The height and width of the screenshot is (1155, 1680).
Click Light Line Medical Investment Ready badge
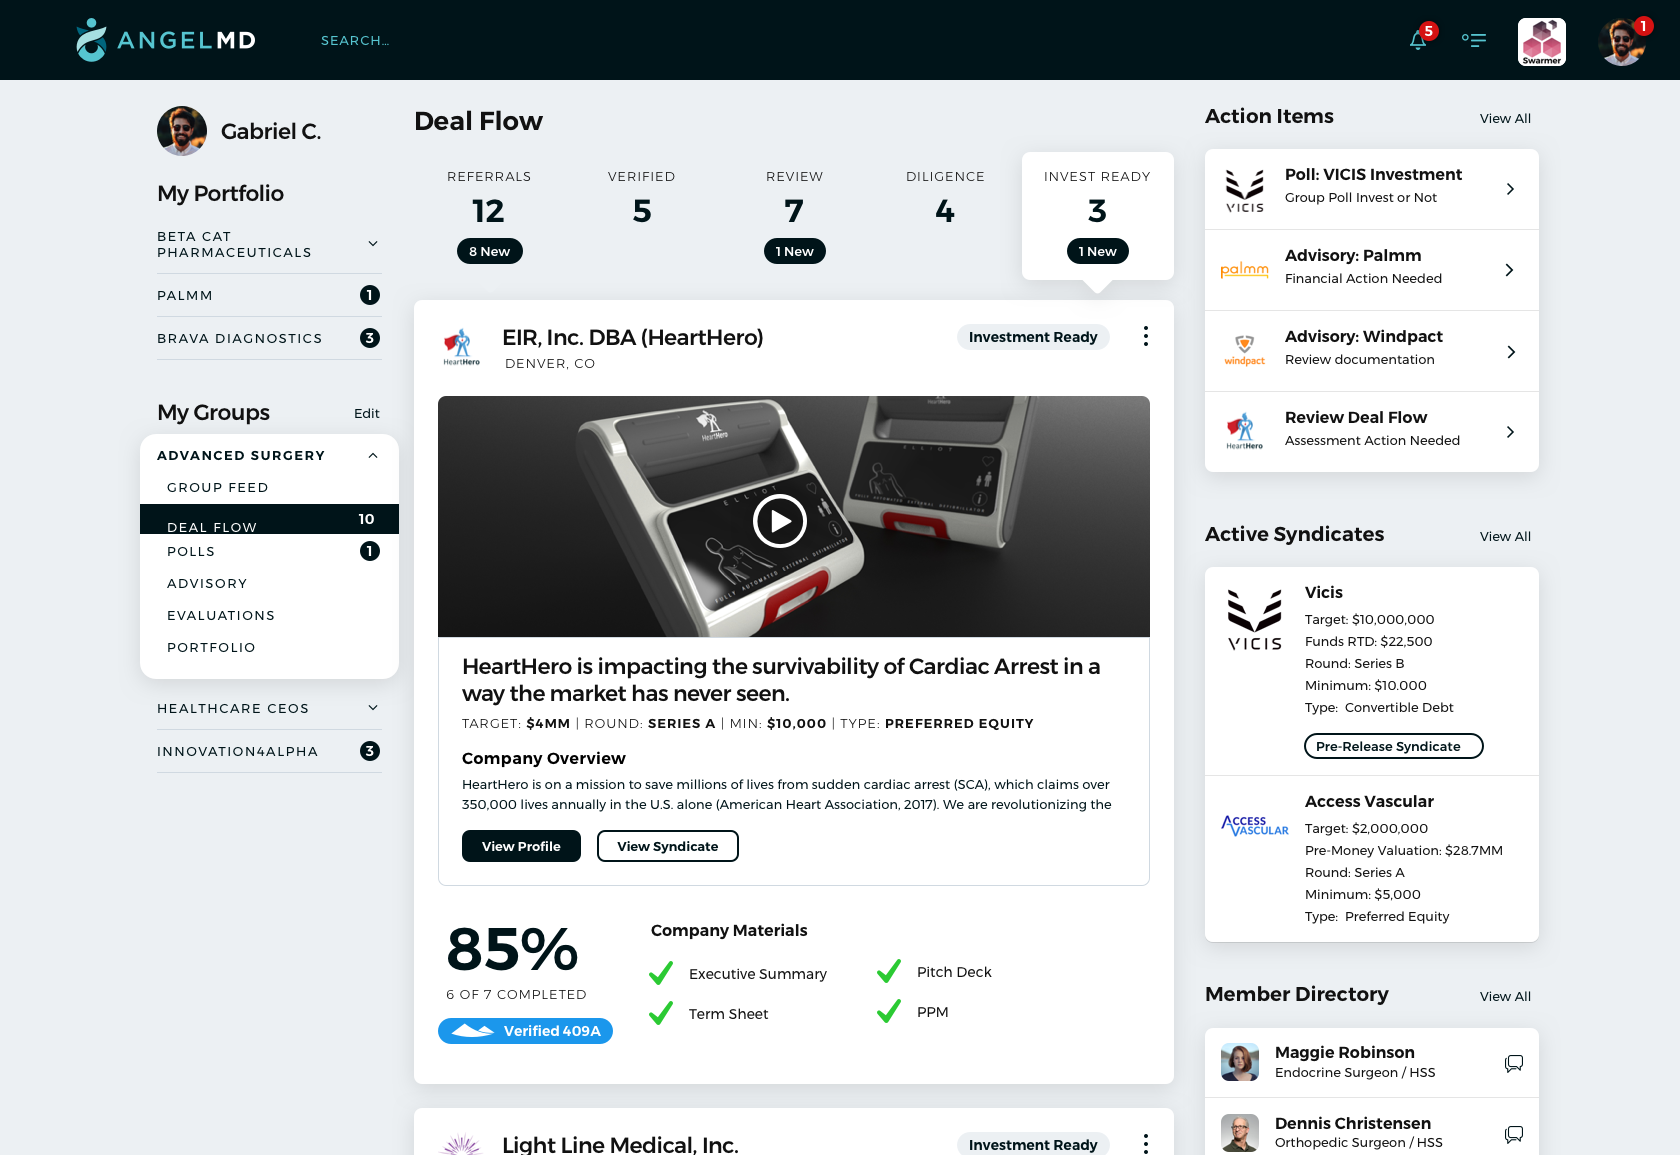(1033, 1144)
